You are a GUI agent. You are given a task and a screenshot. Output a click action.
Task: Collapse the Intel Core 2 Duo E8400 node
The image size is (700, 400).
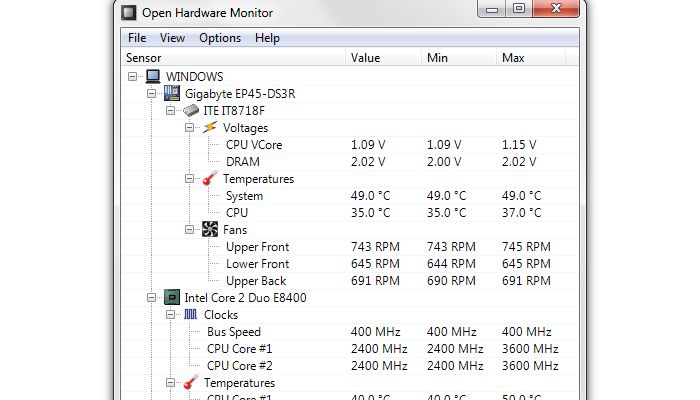pos(151,297)
